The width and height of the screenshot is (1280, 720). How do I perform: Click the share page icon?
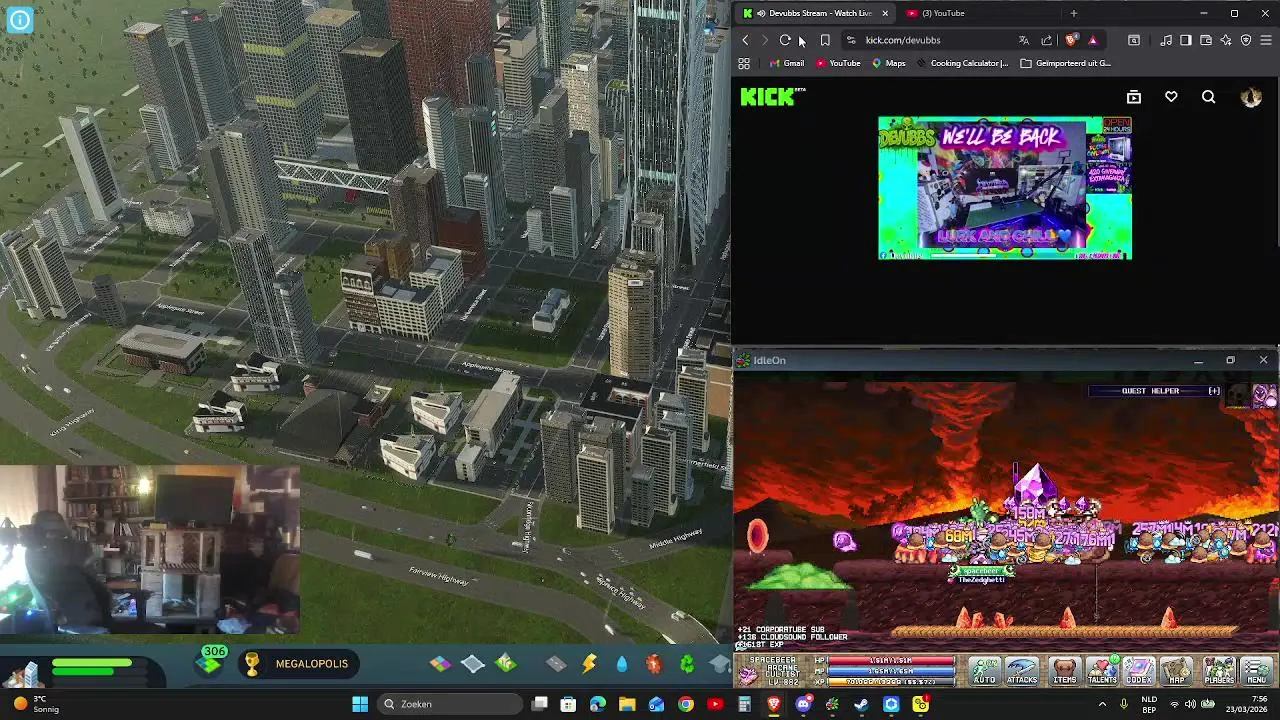point(1046,40)
